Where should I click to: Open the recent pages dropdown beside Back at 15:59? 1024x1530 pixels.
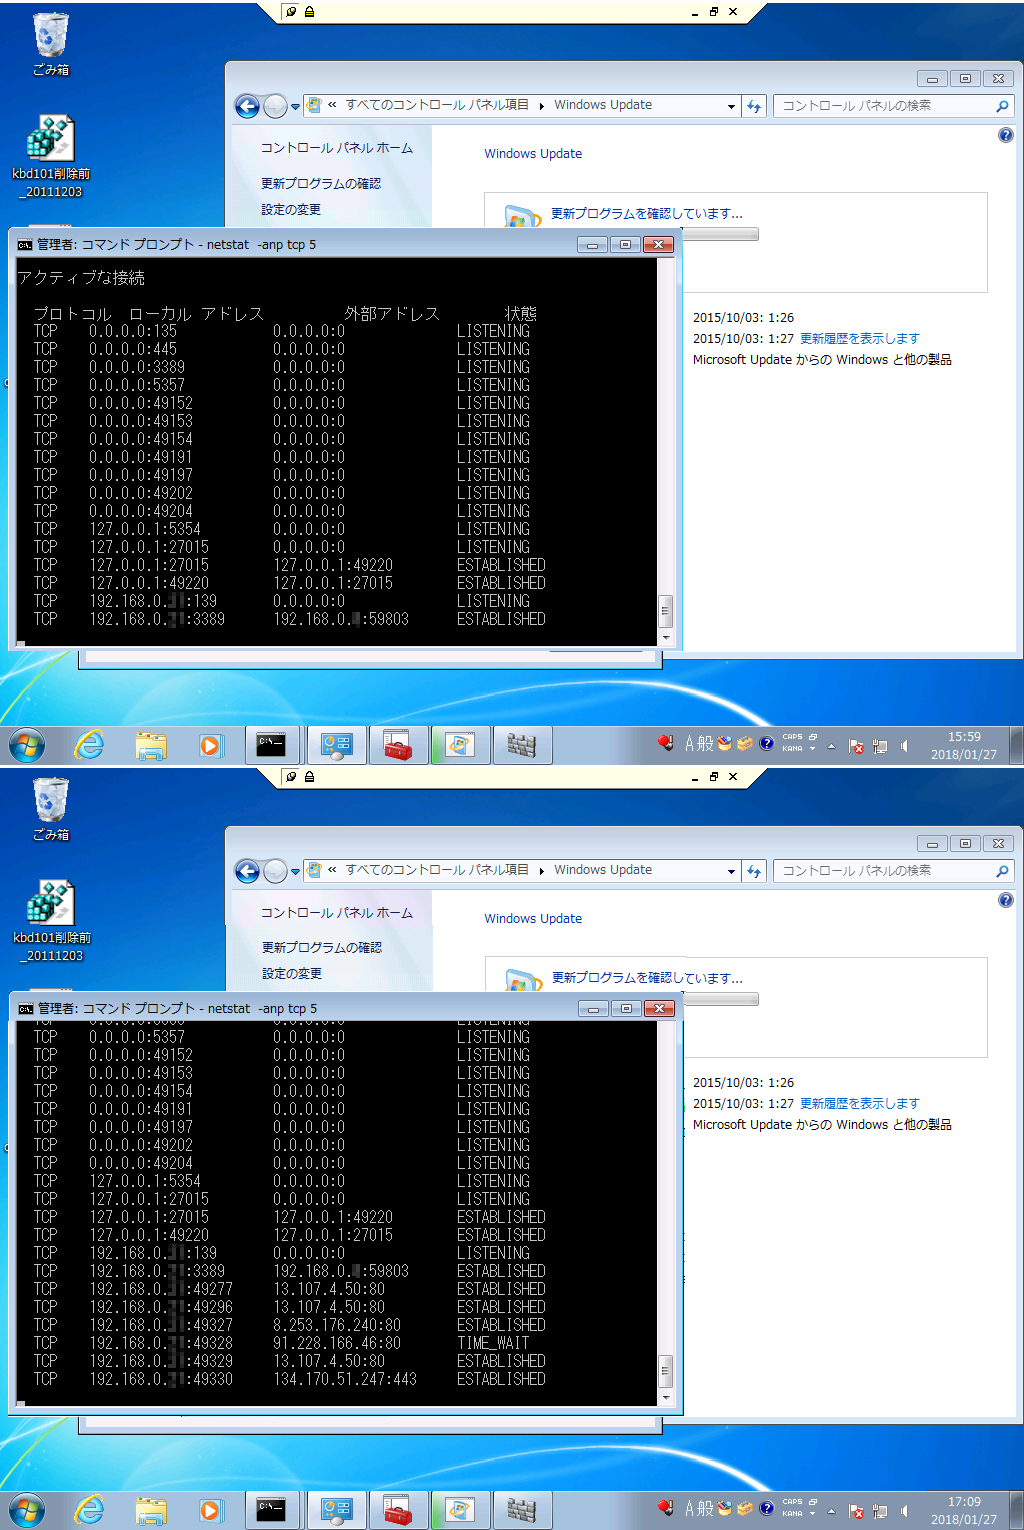click(x=295, y=107)
